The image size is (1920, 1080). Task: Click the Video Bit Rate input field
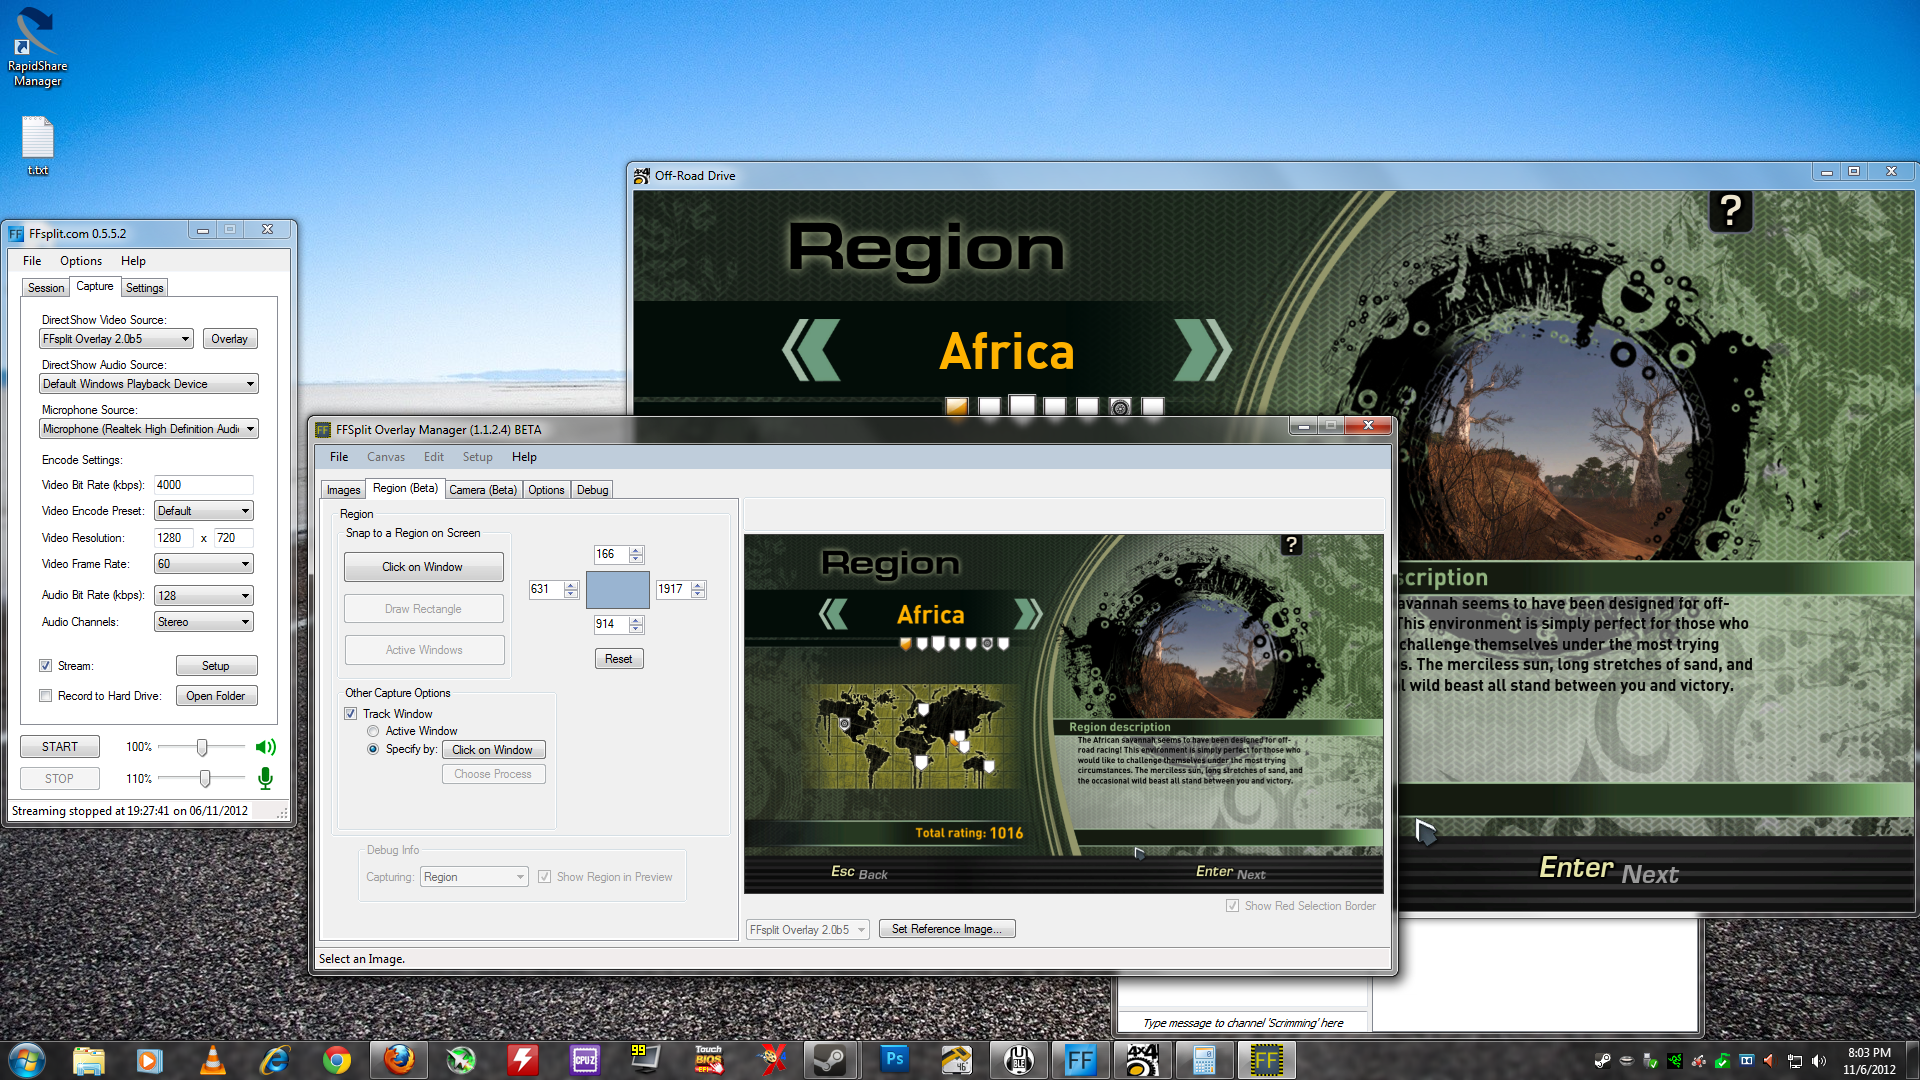[204, 485]
